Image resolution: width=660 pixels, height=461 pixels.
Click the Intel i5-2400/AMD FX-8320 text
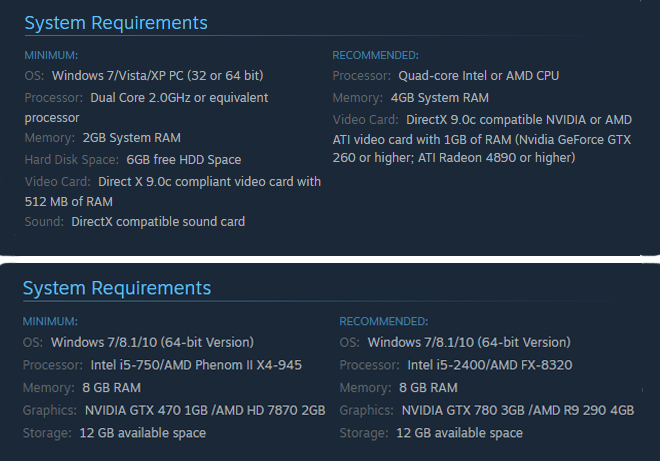pyautogui.click(x=490, y=365)
